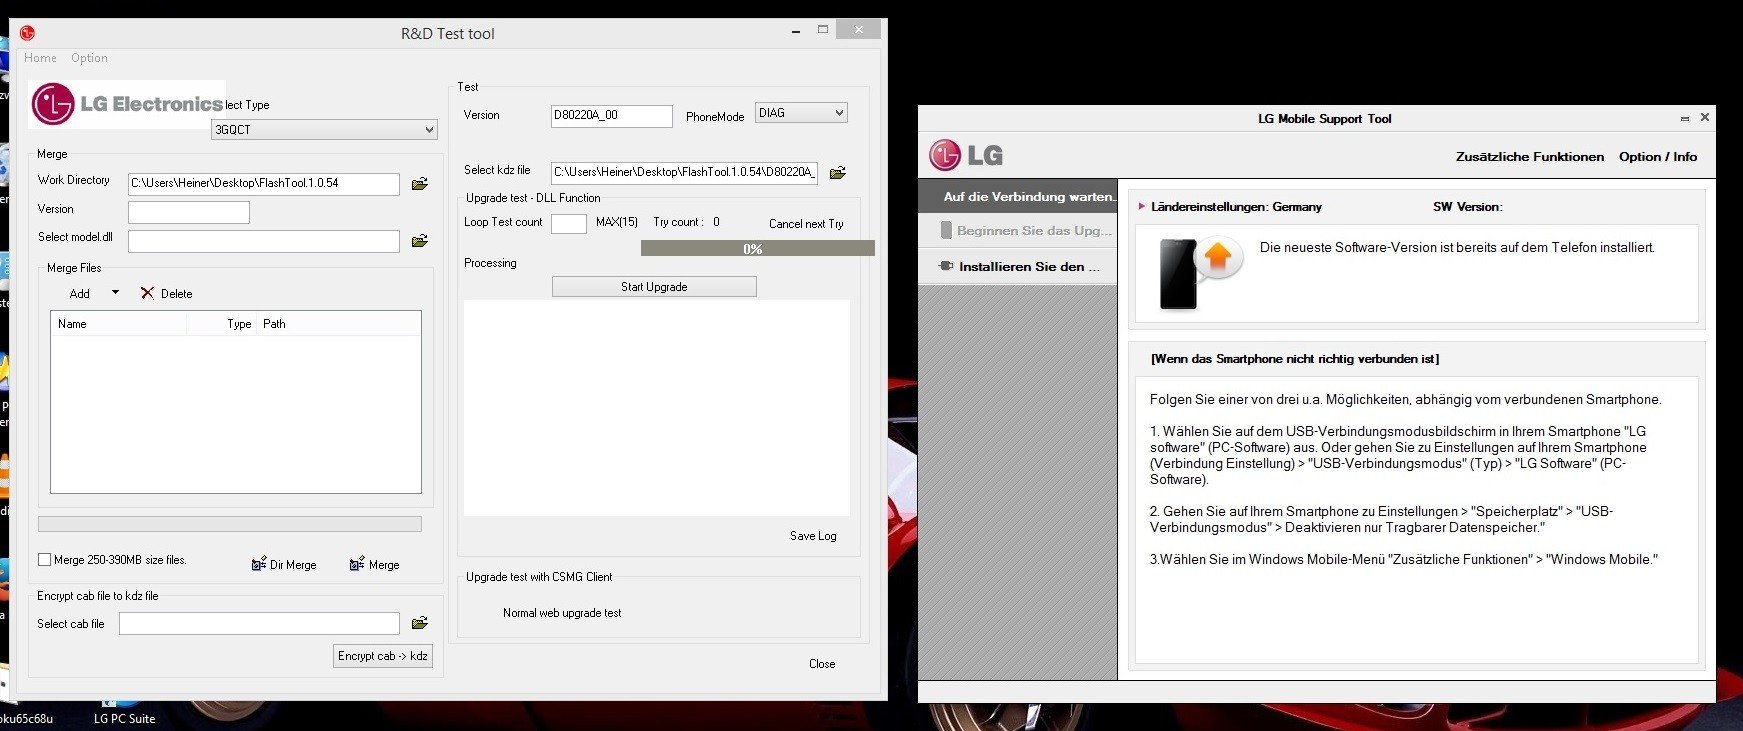Enable Merge 250-390MB size files checkbox
This screenshot has width=1743, height=731.
[44, 560]
